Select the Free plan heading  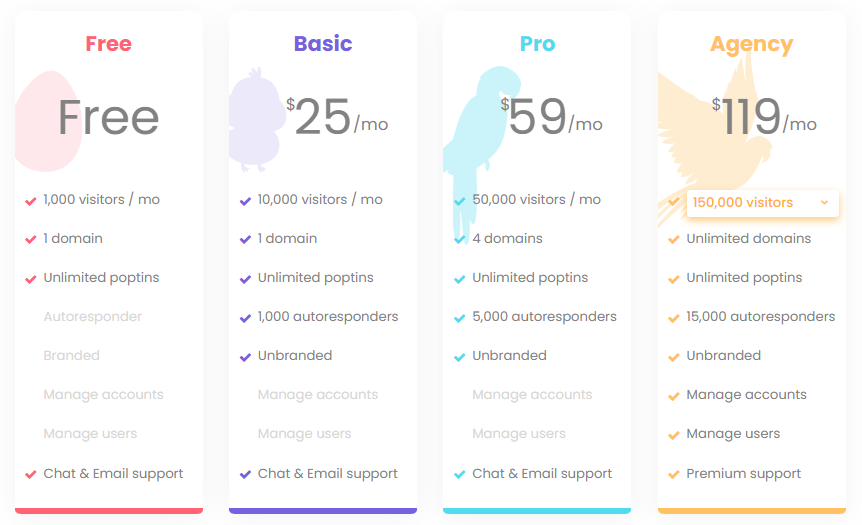coord(109,43)
